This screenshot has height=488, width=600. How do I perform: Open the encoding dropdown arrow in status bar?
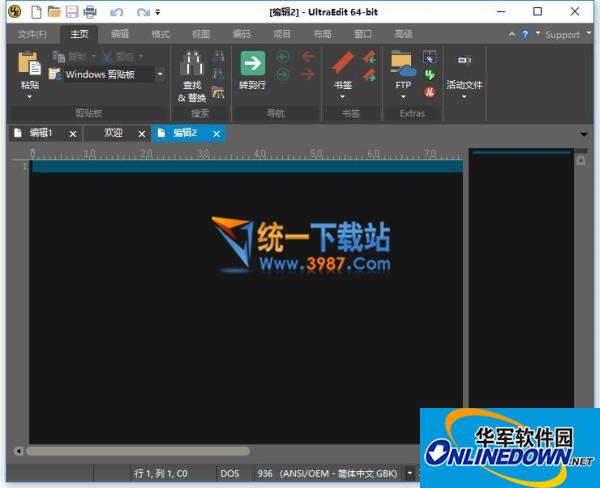[x=410, y=473]
